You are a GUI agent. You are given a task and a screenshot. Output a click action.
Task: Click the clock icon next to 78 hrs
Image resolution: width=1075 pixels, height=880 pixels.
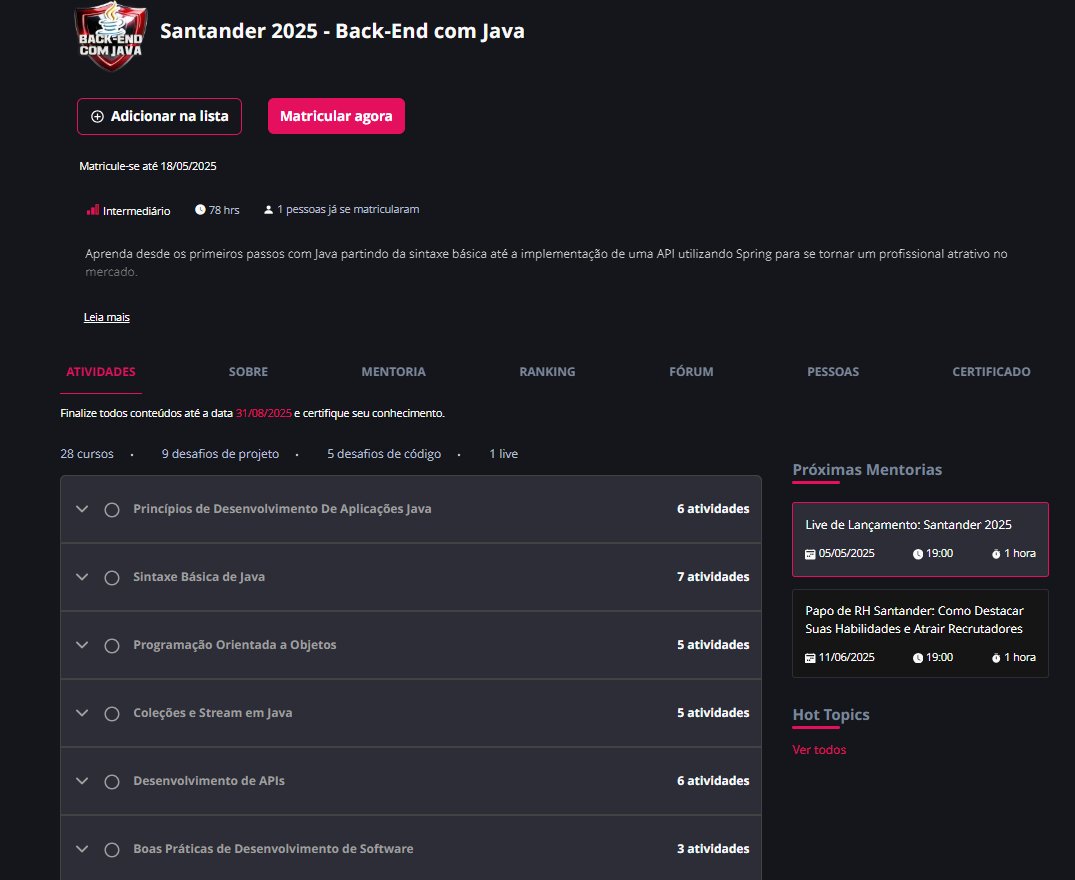200,209
